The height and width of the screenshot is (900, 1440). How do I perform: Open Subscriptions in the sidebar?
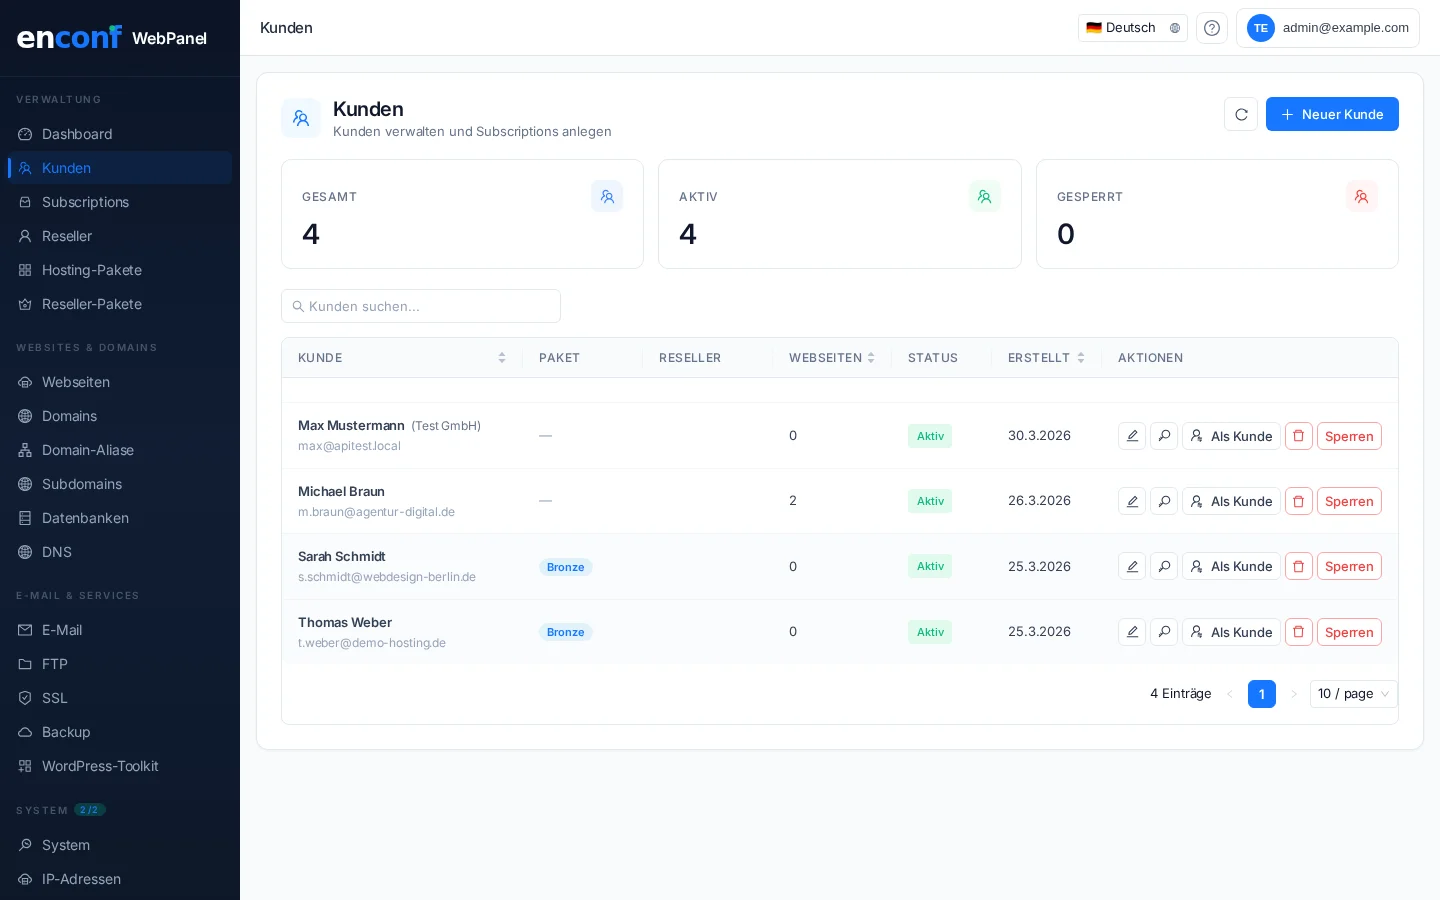coord(85,202)
